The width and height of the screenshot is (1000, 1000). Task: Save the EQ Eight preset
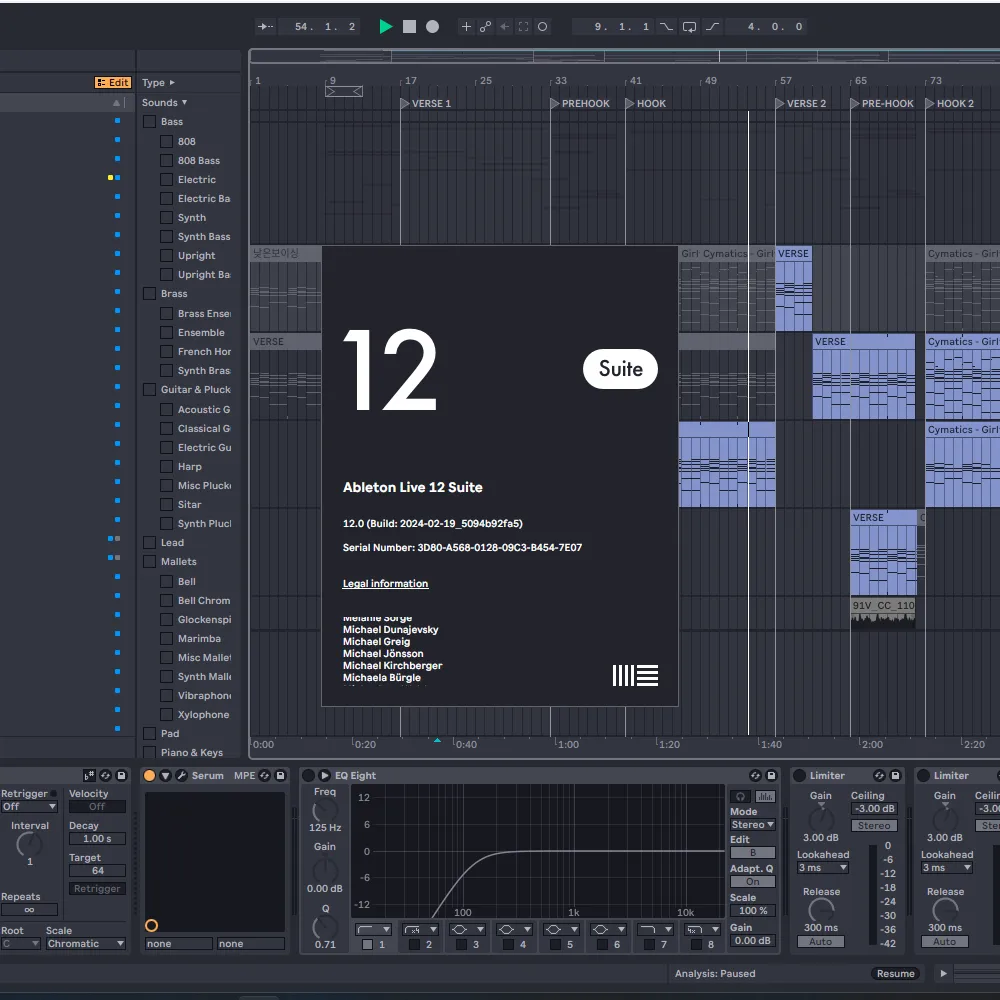click(x=771, y=776)
